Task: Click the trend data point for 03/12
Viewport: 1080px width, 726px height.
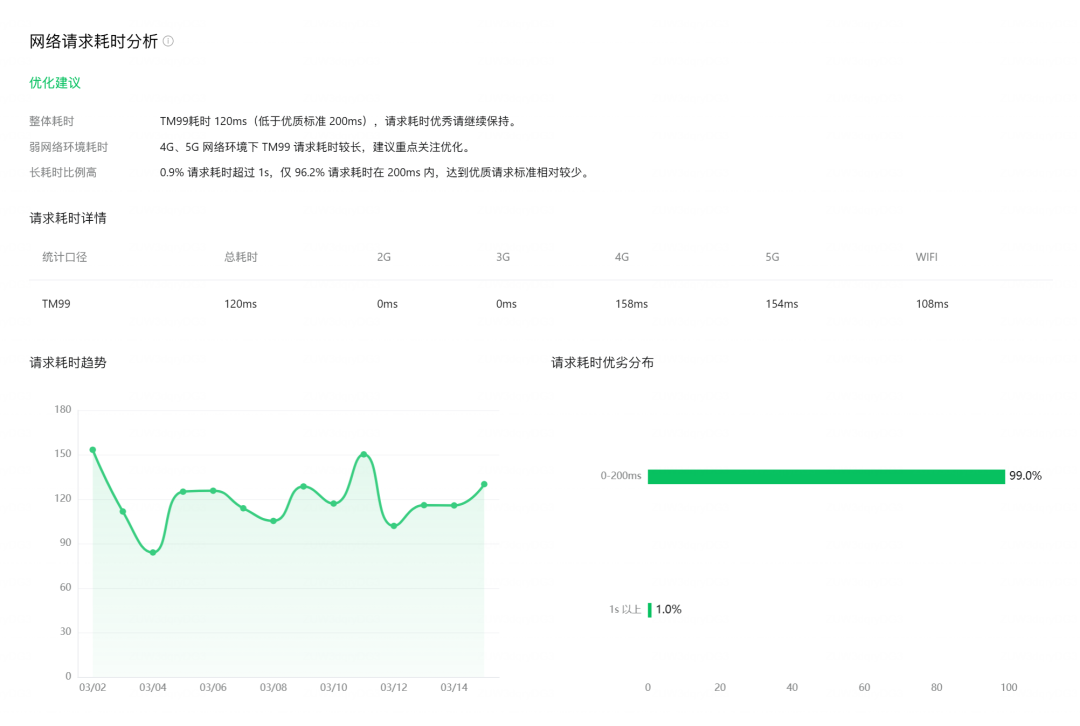Action: pos(394,526)
